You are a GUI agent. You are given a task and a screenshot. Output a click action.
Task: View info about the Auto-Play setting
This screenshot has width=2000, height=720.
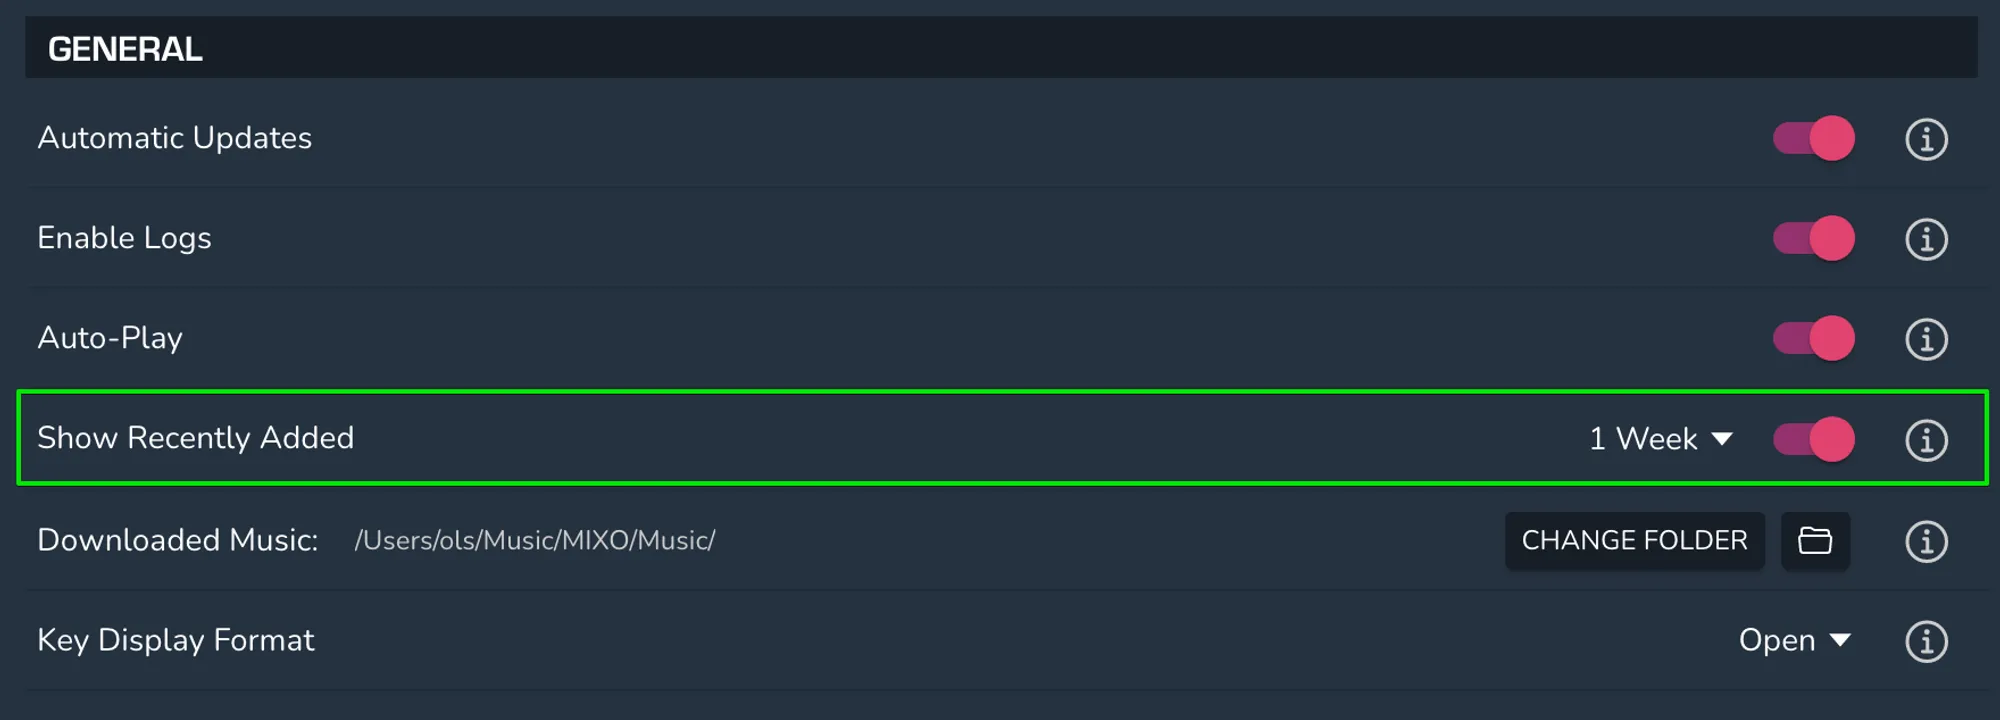(x=1926, y=339)
